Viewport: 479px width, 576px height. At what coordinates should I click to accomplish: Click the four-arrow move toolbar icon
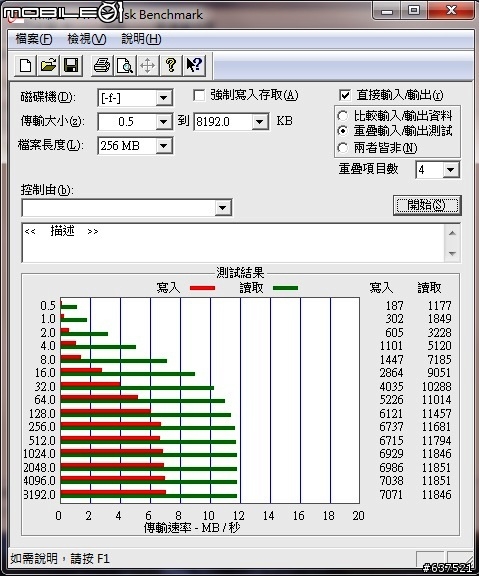pos(148,65)
